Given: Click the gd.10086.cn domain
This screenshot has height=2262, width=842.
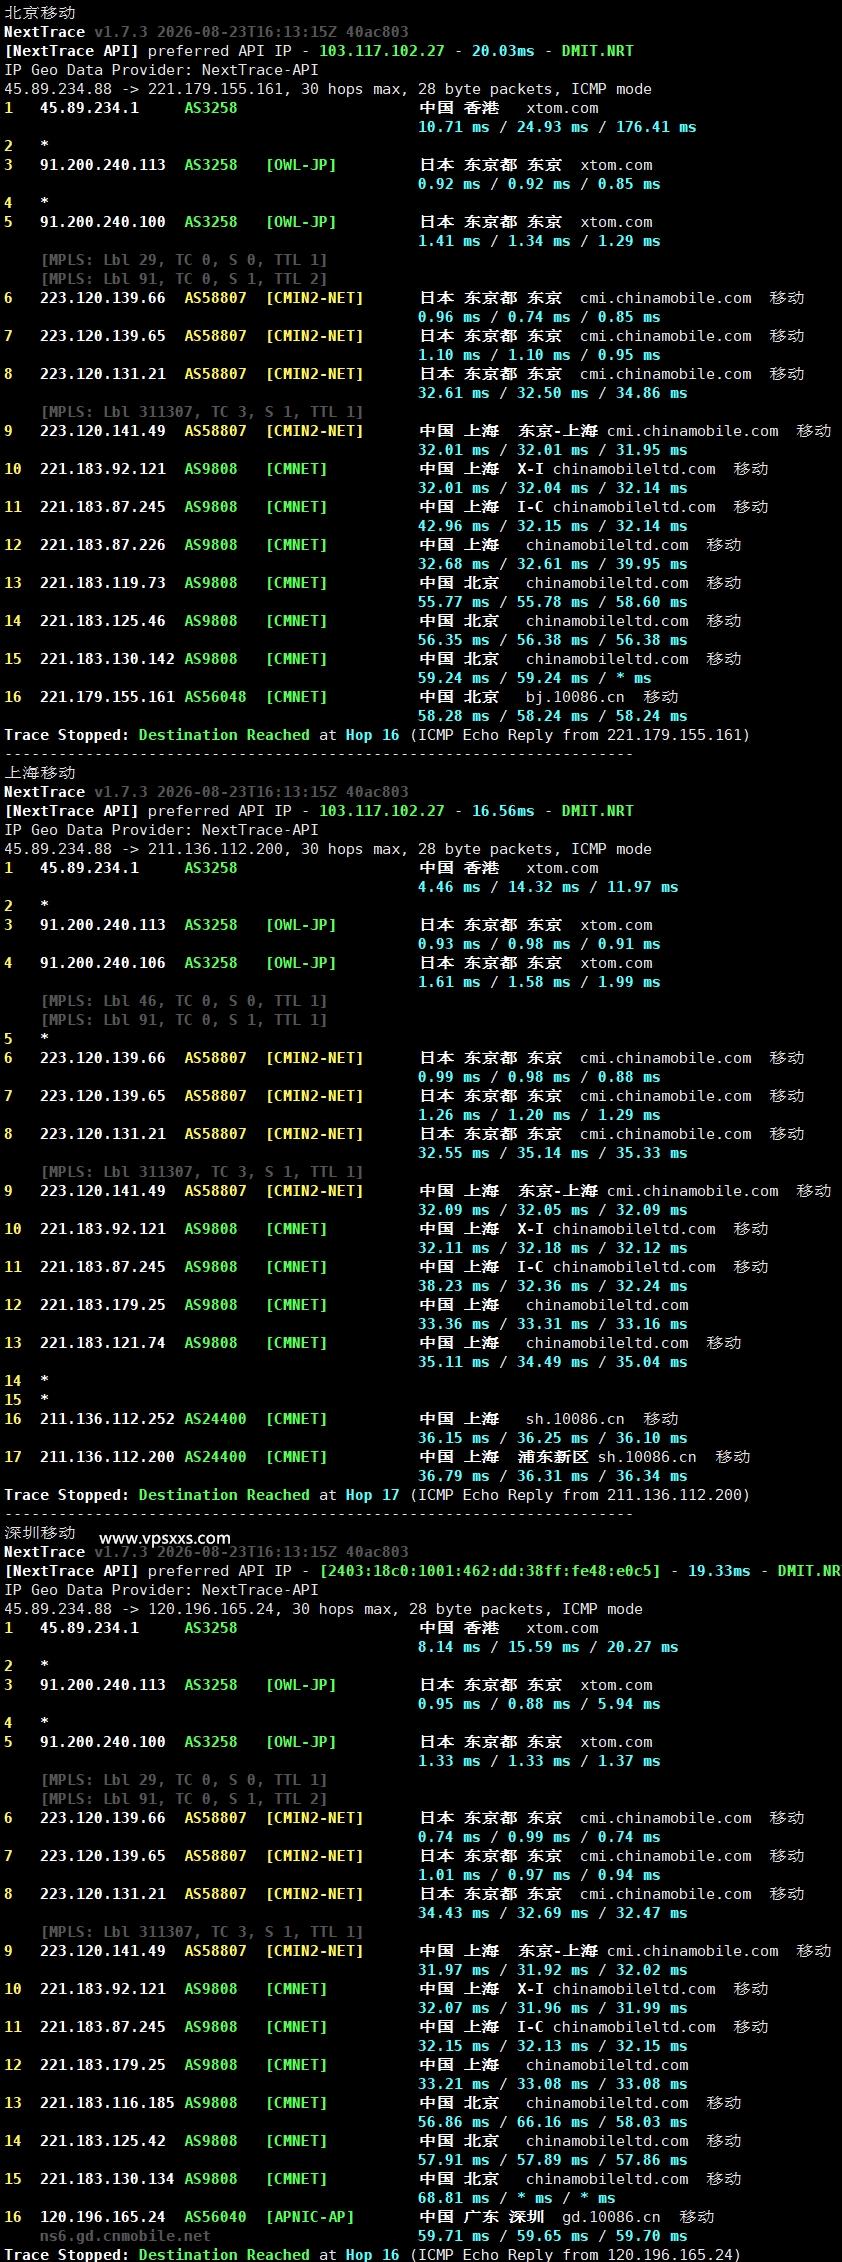Looking at the screenshot, I should point(611,2217).
